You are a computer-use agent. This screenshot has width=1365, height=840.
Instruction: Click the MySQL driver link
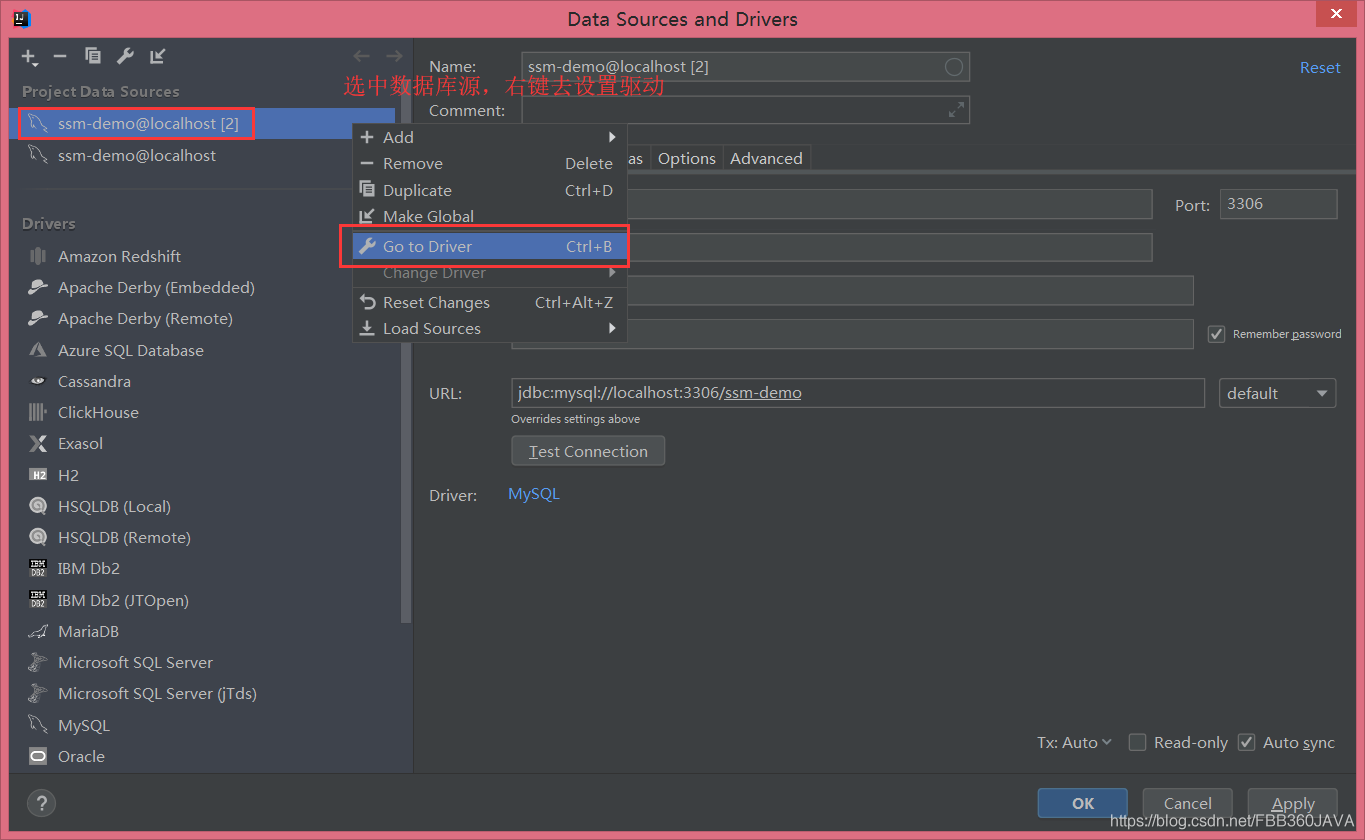(534, 494)
